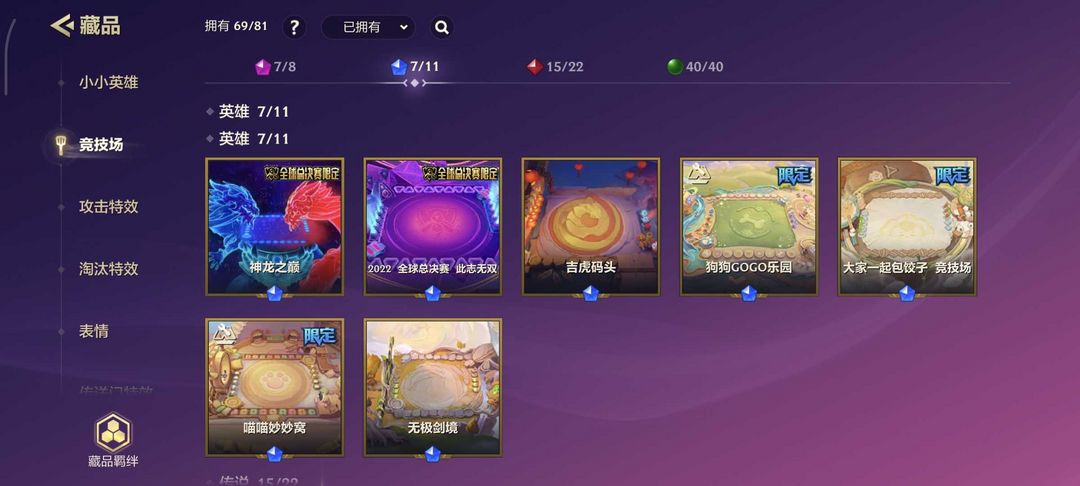
Task: Select the purple gem 7/8 rarity tab
Action: coord(276,67)
